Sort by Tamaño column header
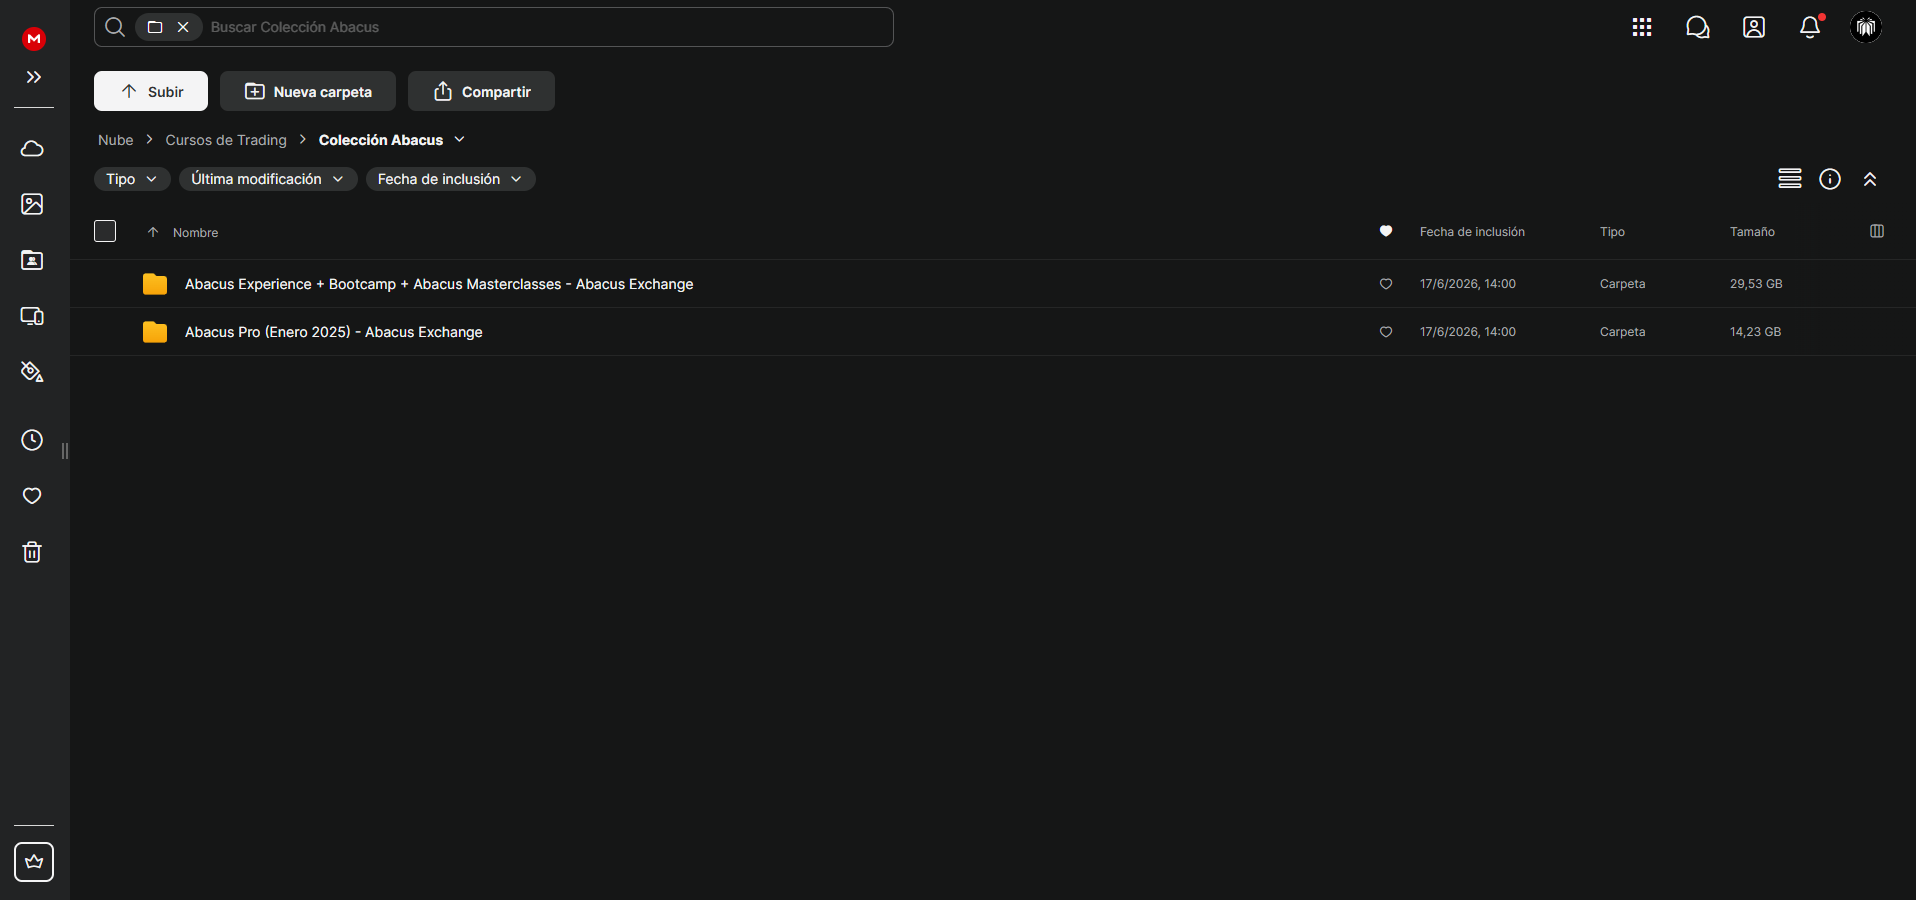Viewport: 1916px width, 900px height. tap(1752, 231)
